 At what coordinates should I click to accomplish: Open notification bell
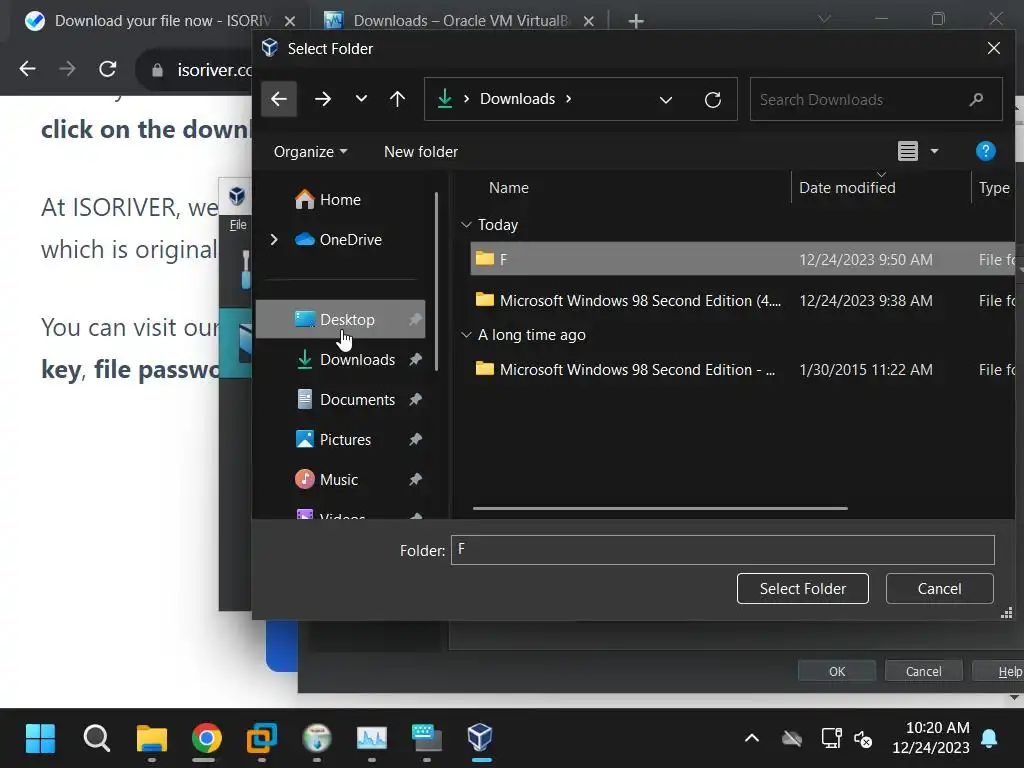click(989, 739)
